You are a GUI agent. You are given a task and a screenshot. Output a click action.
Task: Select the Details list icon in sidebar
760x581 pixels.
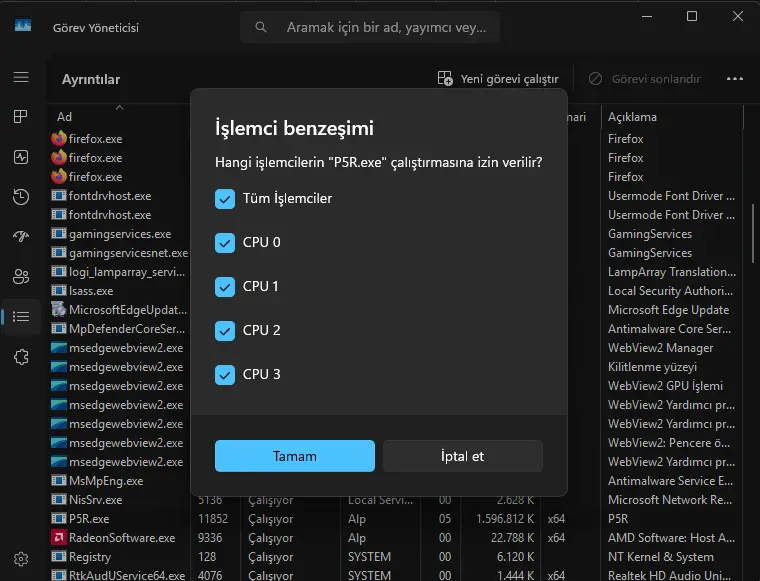[21, 317]
